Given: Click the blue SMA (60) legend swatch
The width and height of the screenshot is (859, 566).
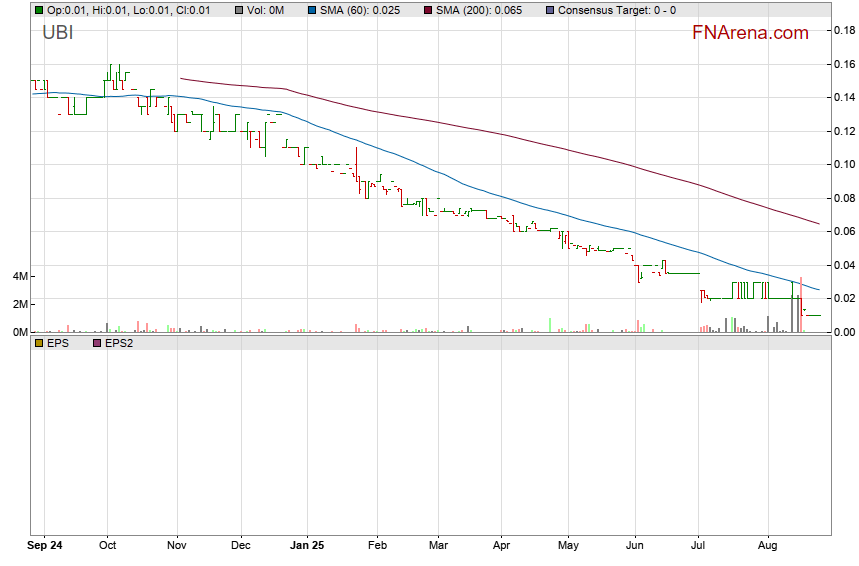Looking at the screenshot, I should coord(312,10).
